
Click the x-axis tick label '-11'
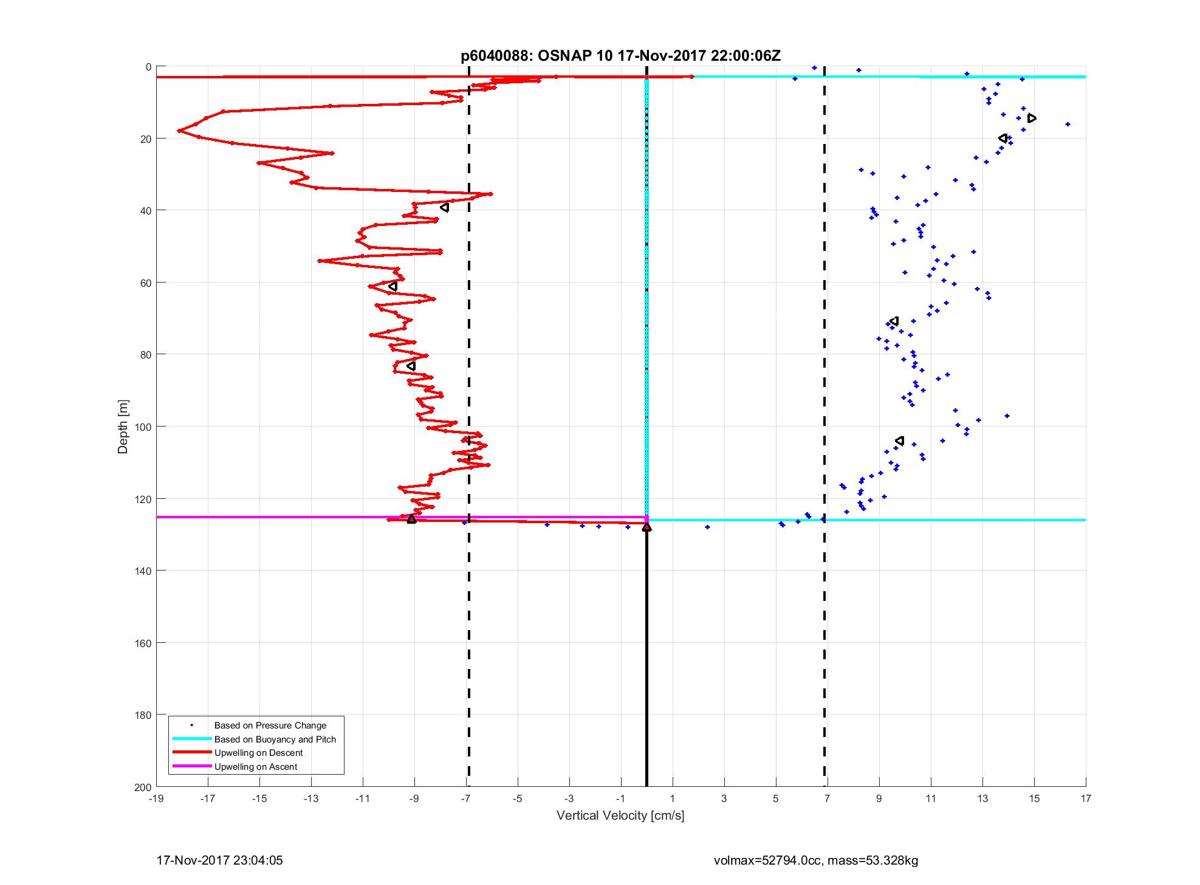[362, 798]
